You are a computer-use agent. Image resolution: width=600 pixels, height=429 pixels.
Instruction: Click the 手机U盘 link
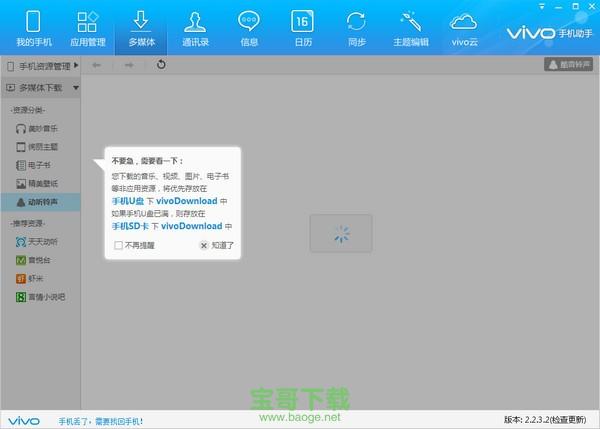[127, 201]
